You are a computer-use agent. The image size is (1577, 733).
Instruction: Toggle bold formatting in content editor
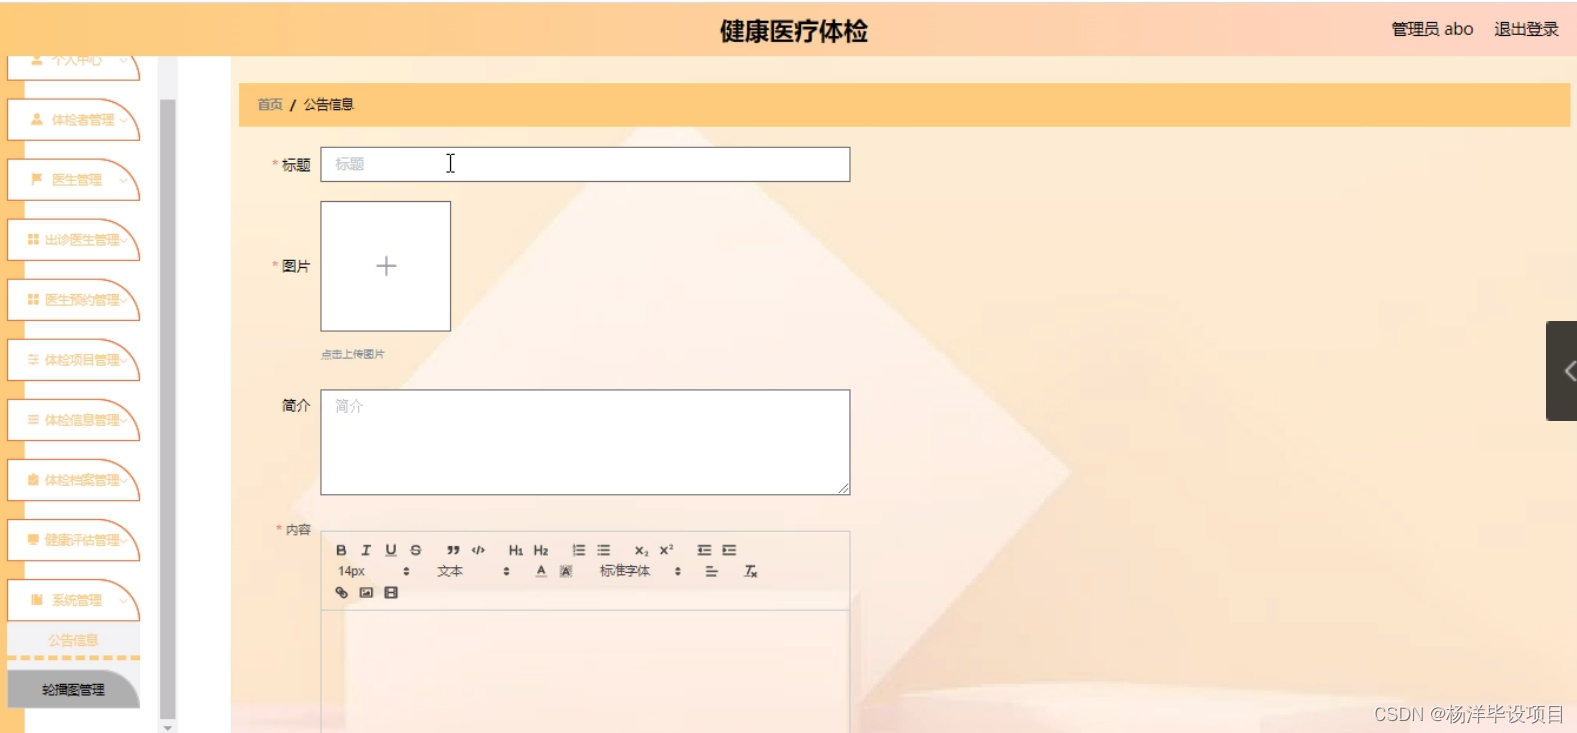coord(341,550)
